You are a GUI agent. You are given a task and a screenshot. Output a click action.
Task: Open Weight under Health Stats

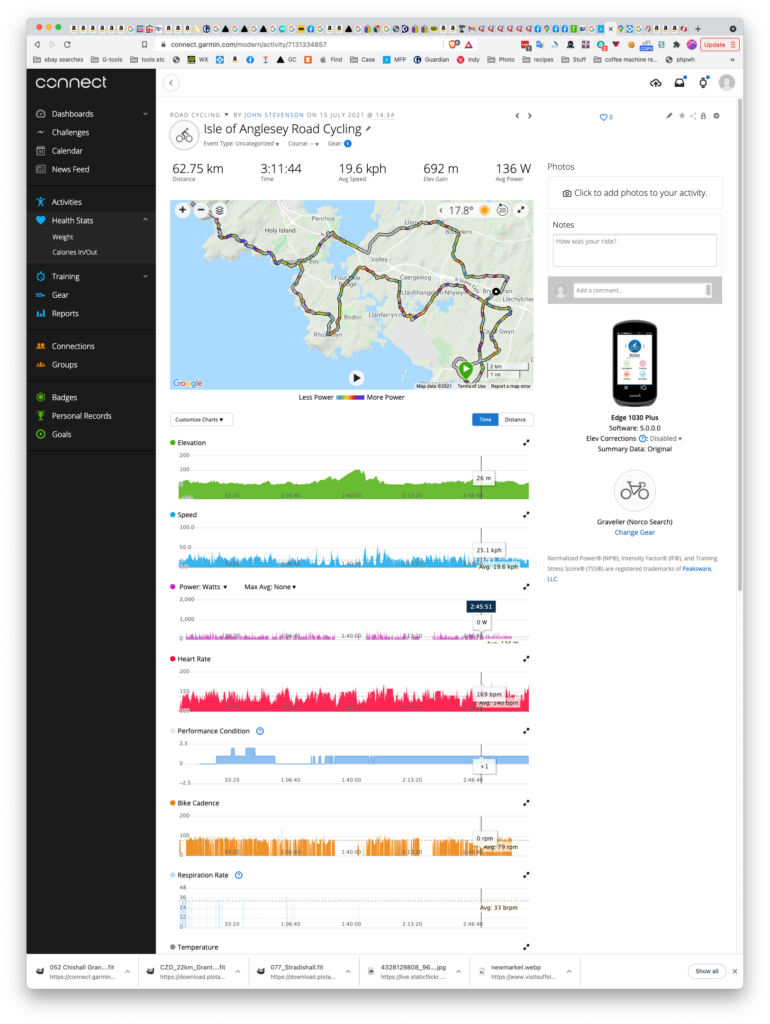click(x=63, y=237)
